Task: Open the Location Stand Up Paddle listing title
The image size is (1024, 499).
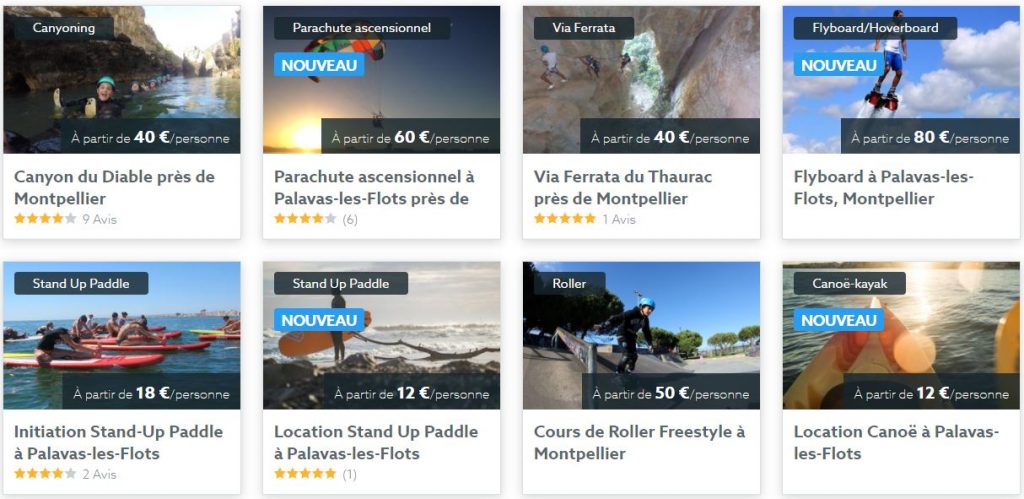Action: [x=376, y=443]
